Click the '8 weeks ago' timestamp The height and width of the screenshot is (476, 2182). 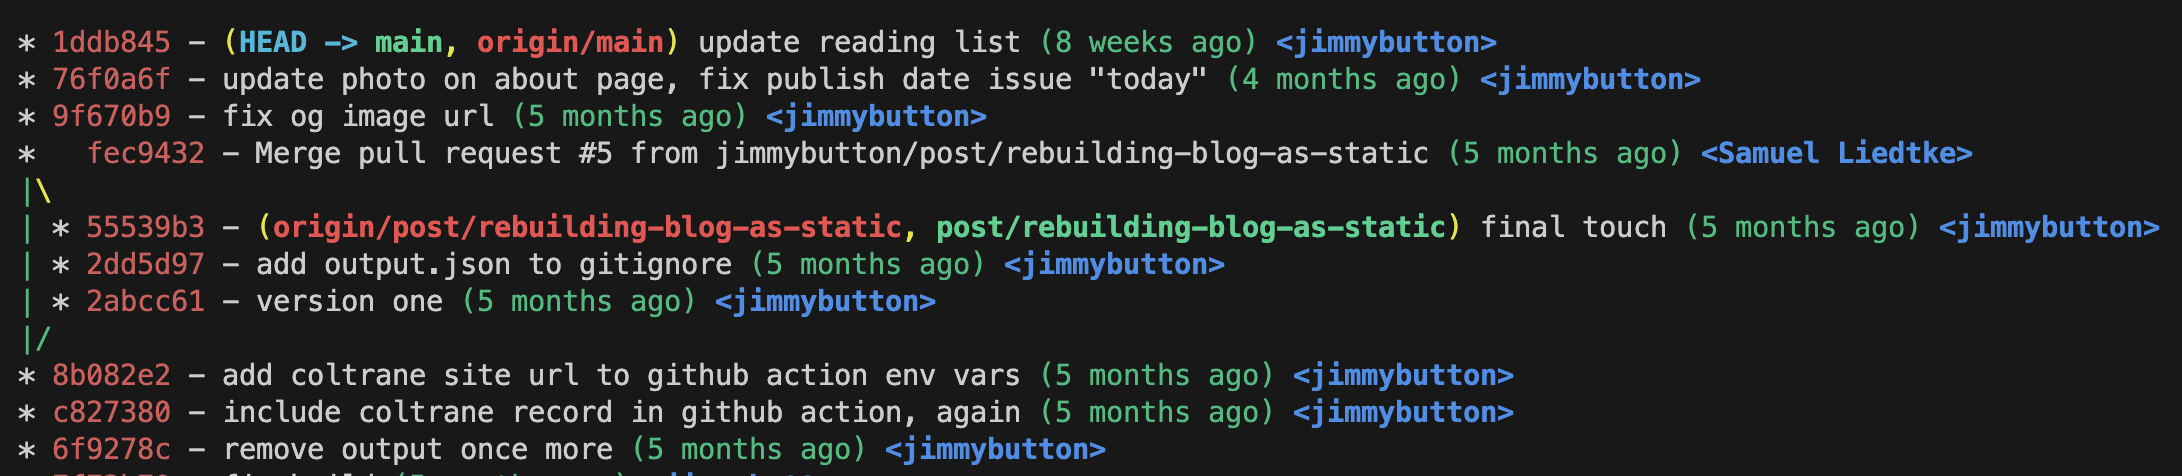(x=1148, y=43)
